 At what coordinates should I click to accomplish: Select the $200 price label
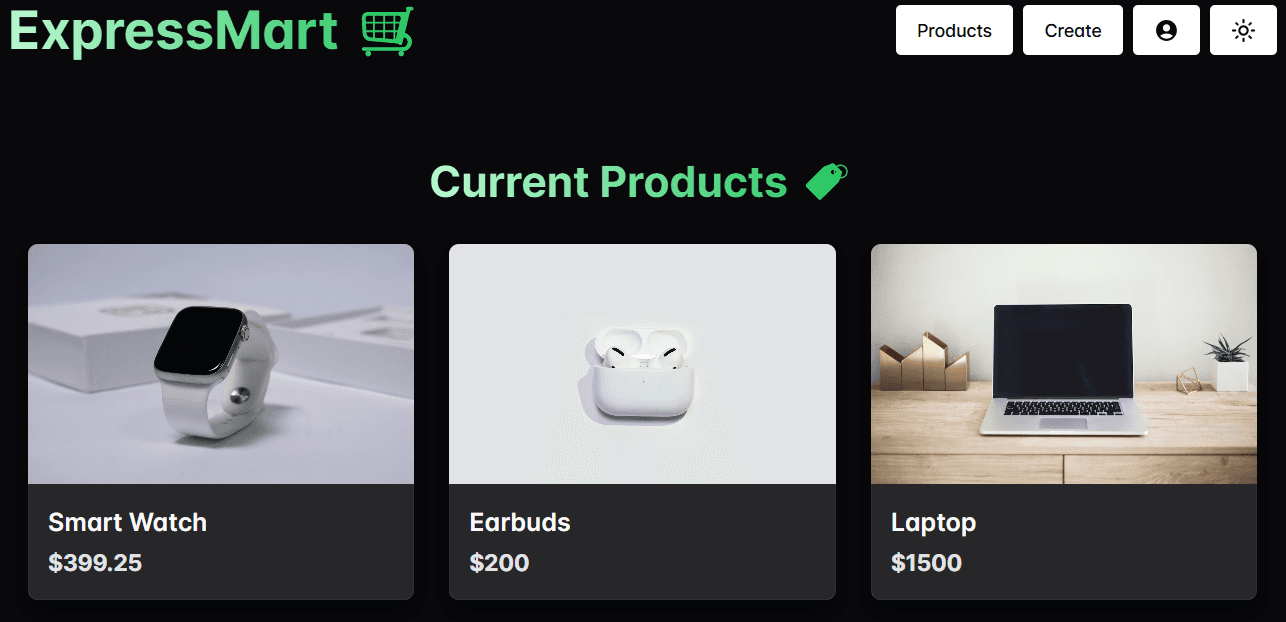click(x=499, y=563)
